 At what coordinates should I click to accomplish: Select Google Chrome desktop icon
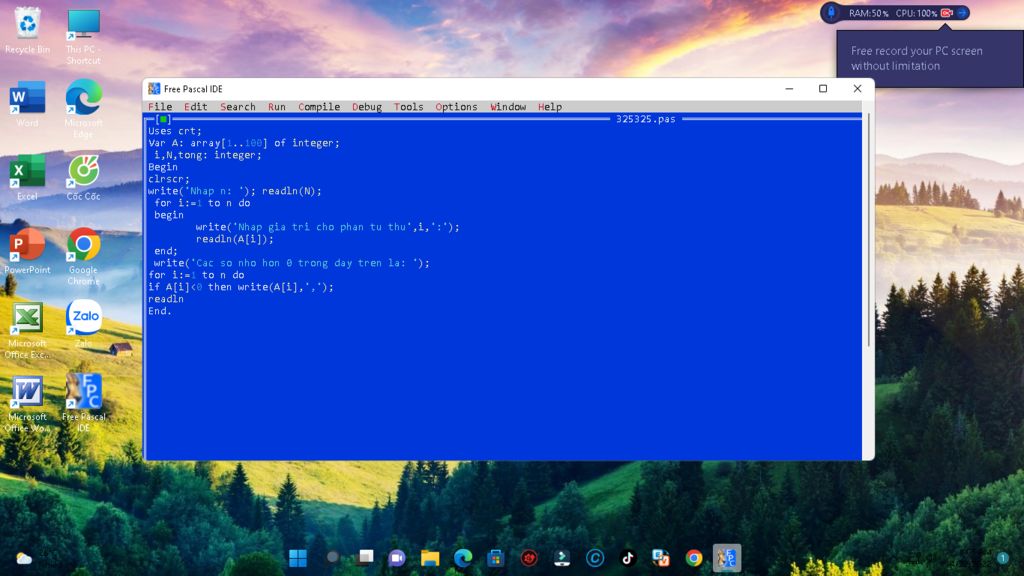(84, 256)
